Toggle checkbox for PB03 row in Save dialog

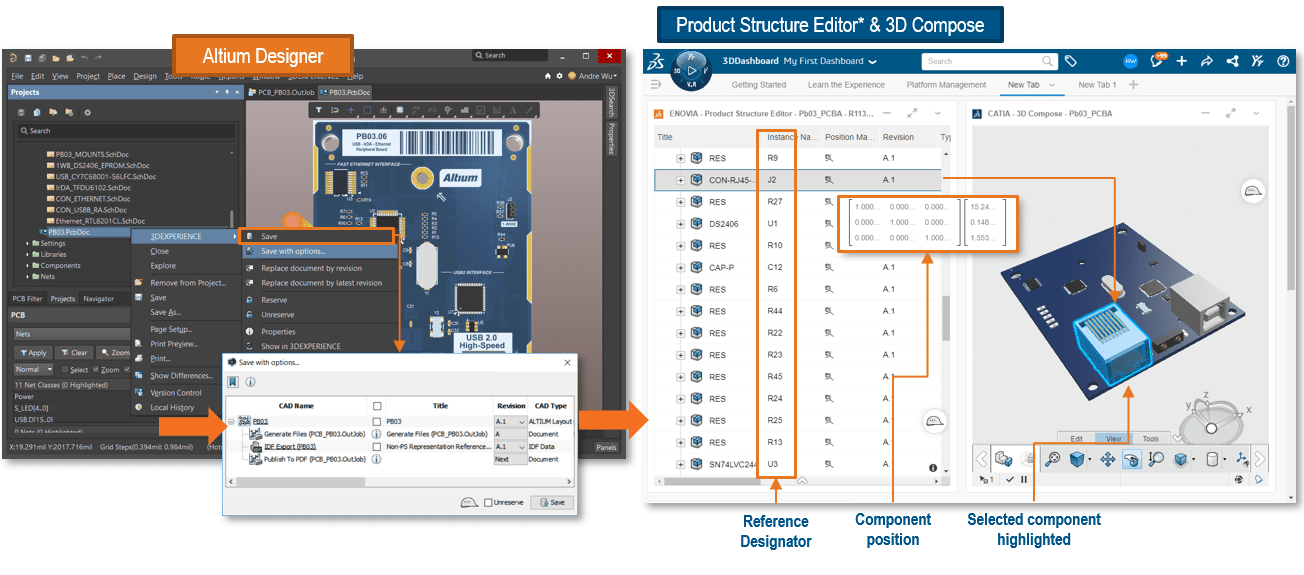pos(377,421)
